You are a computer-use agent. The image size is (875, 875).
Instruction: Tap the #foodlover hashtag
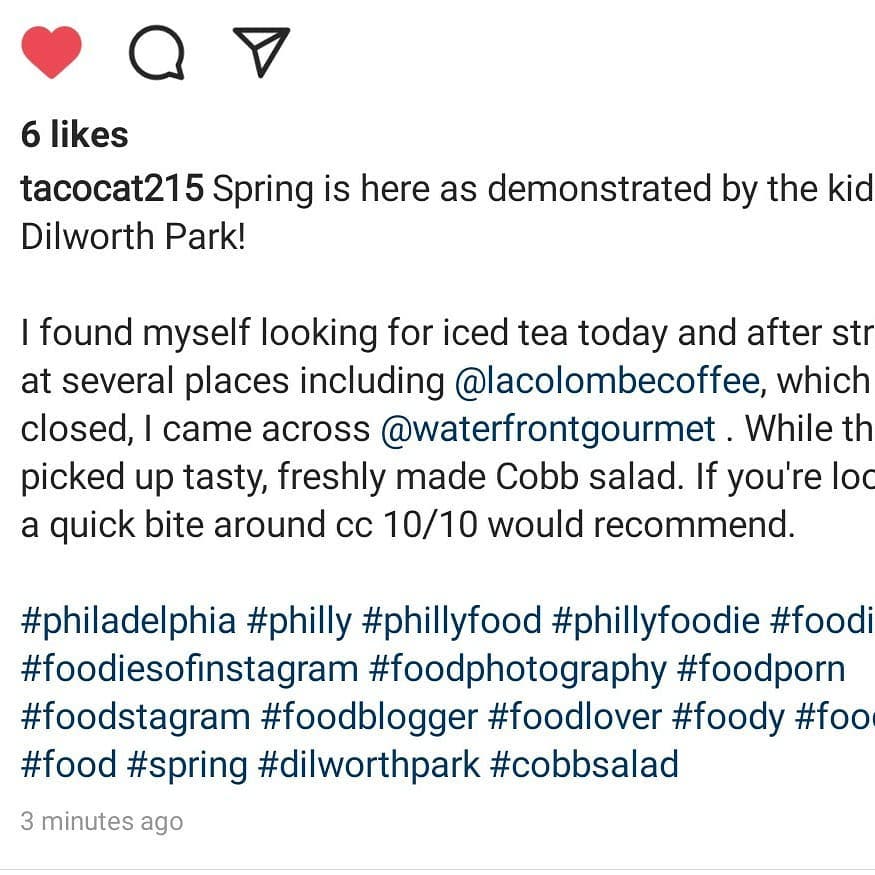575,718
